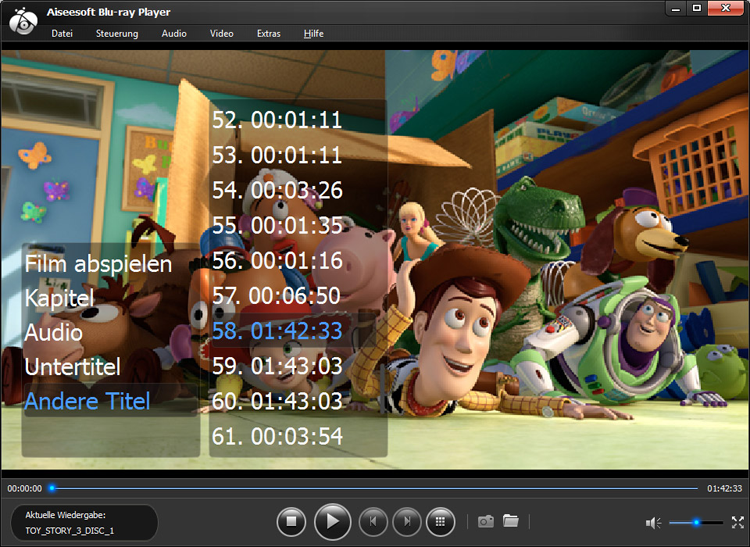Viewport: 750px width, 547px height.
Task: Open the disc menu grid button
Action: click(x=439, y=521)
